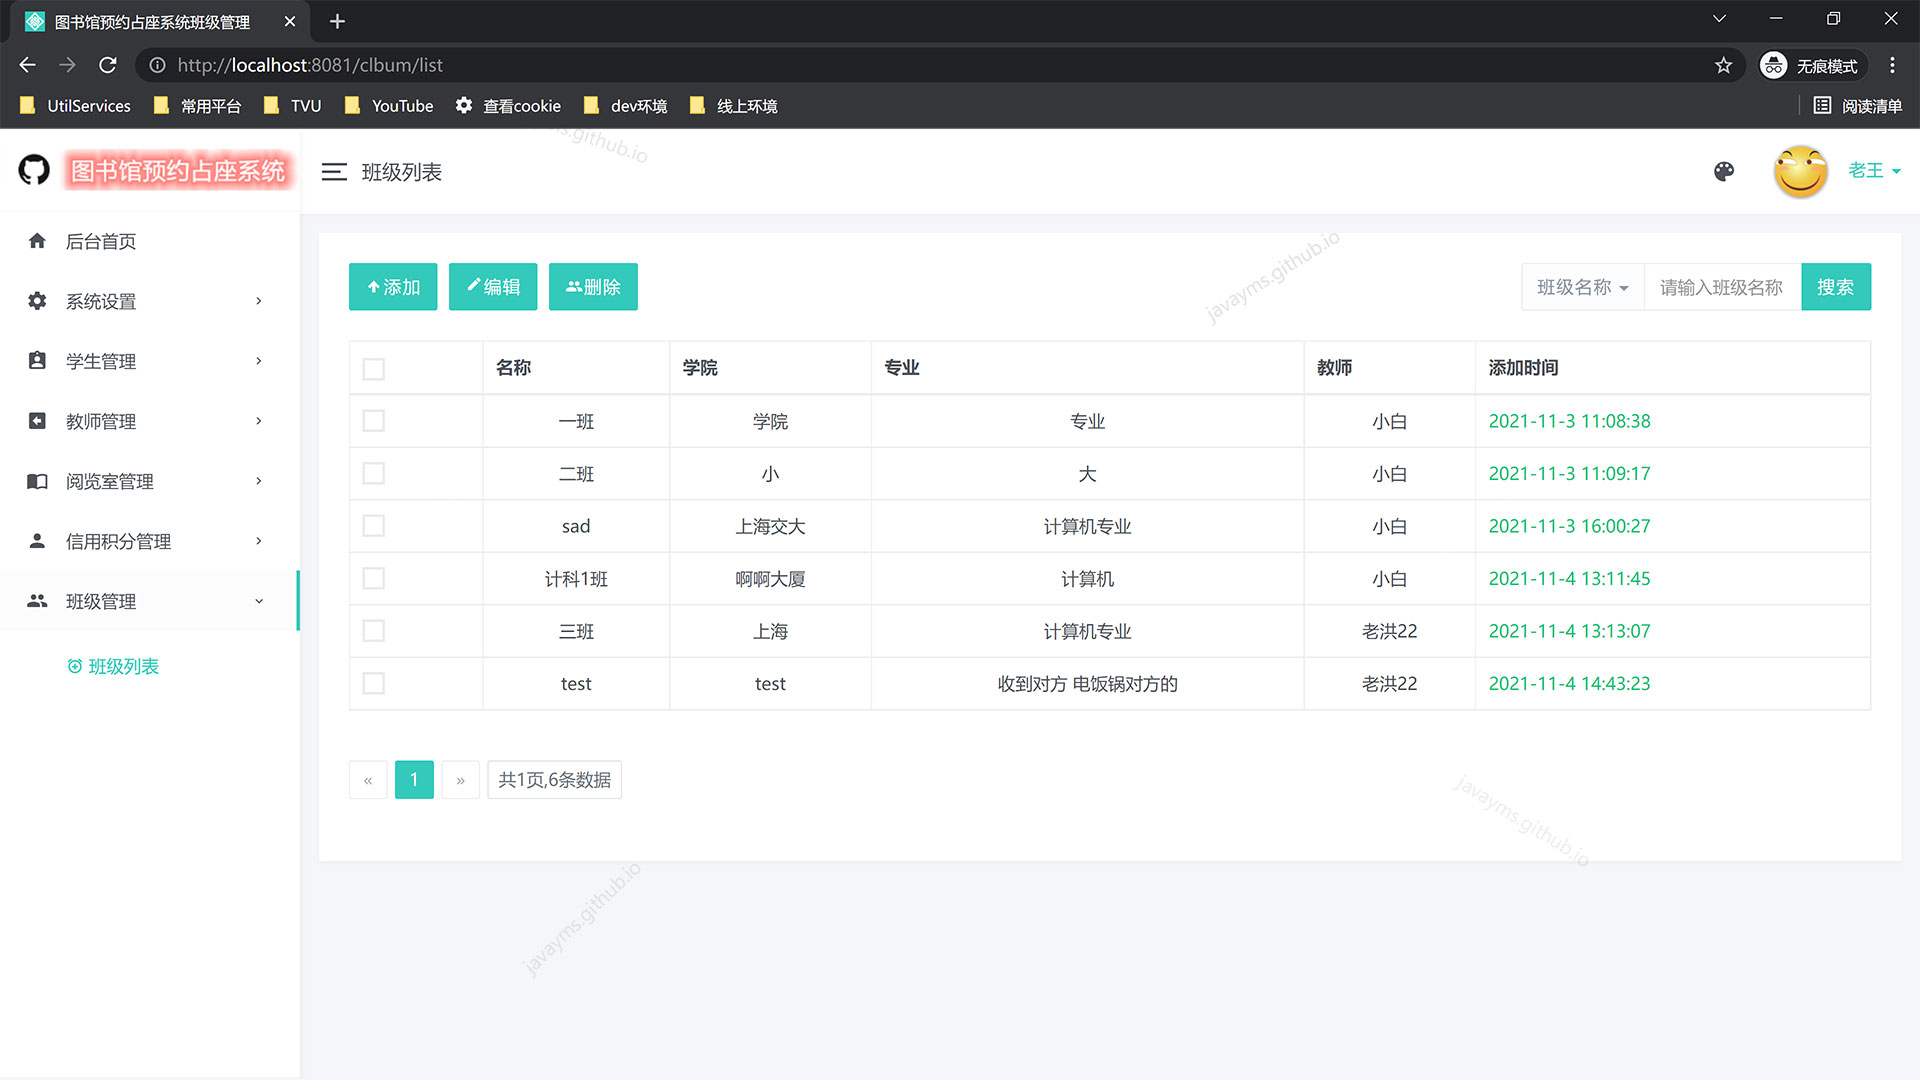
Task: Select the checkbox for test row
Action: coord(374,684)
